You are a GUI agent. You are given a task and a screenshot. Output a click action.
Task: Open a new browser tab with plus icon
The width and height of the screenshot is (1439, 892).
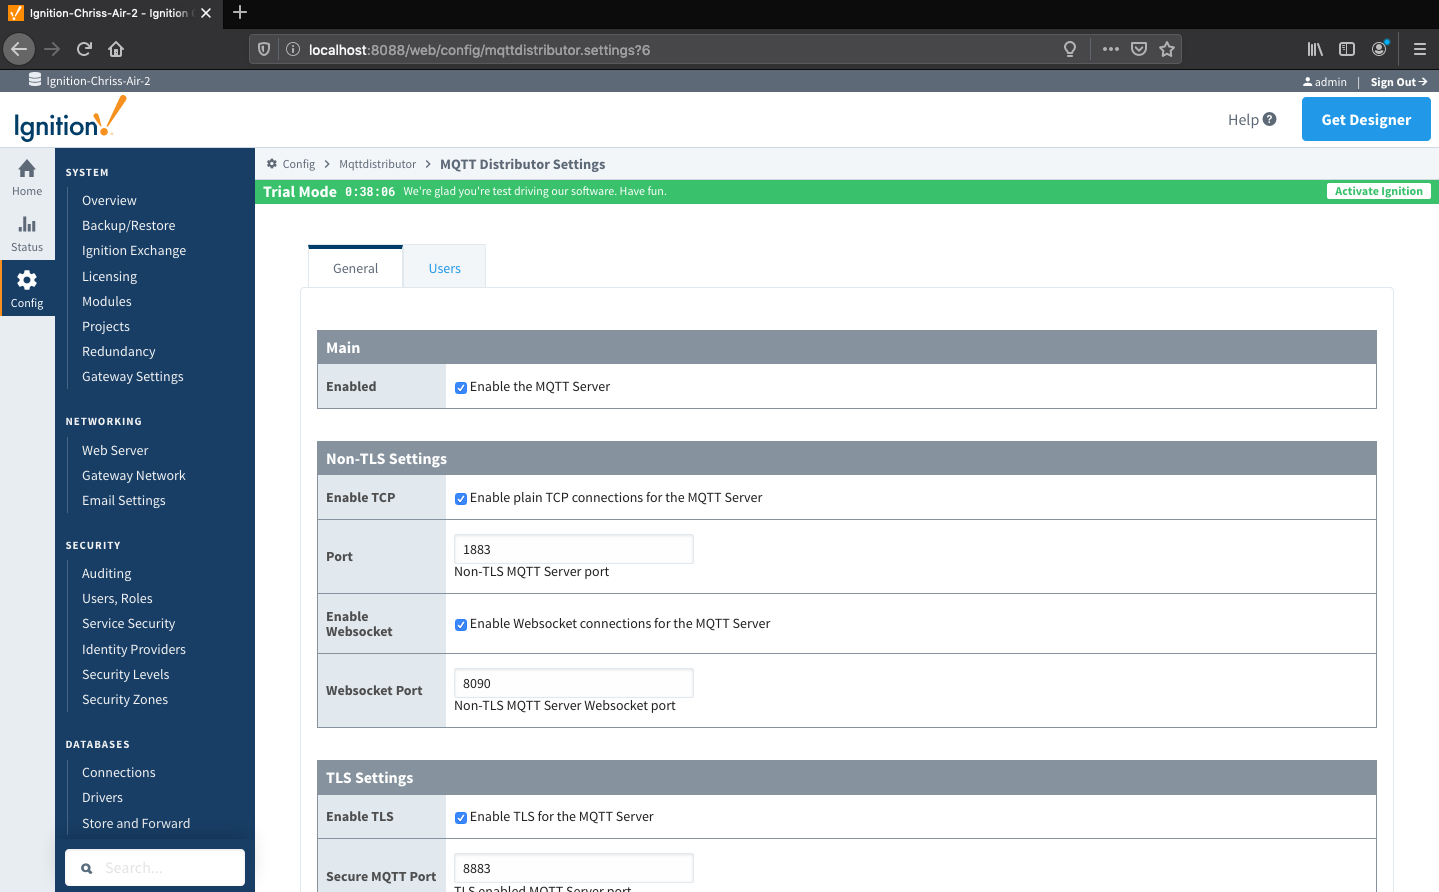(x=240, y=13)
